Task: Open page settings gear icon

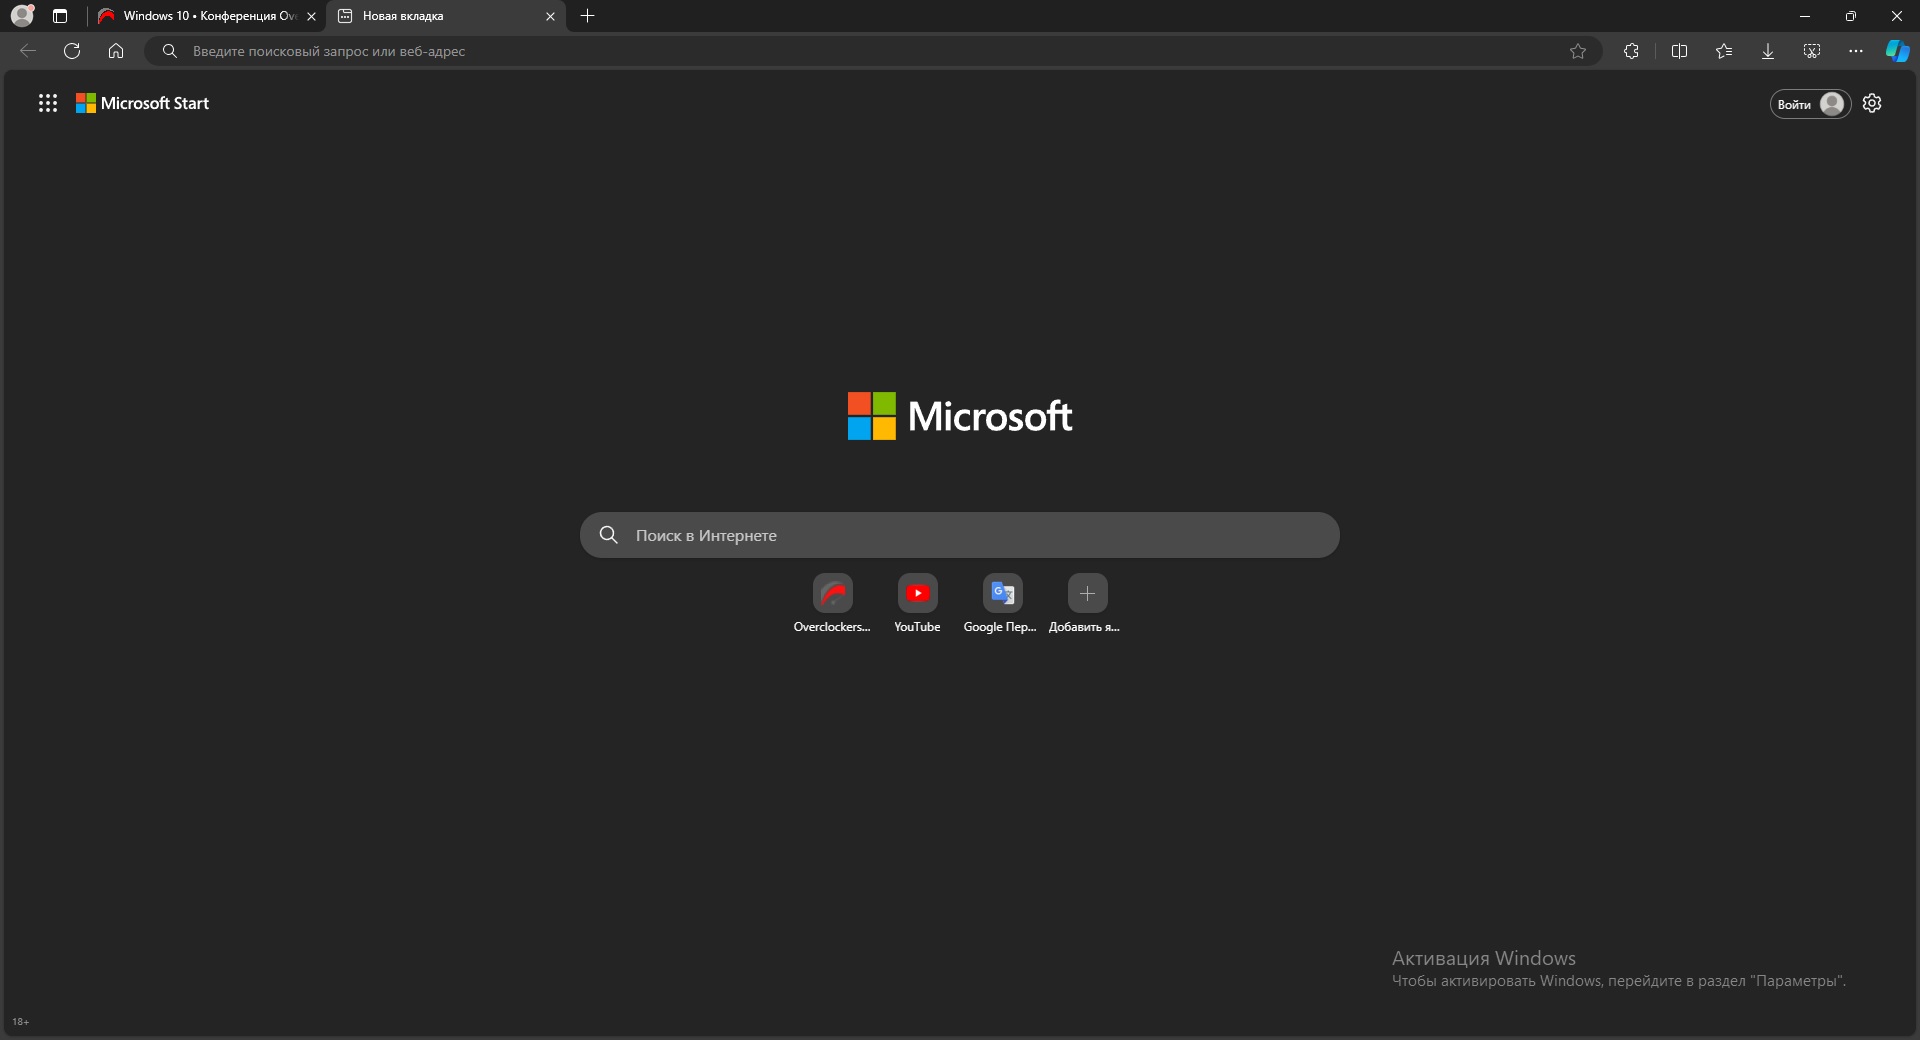Action: pyautogui.click(x=1872, y=103)
